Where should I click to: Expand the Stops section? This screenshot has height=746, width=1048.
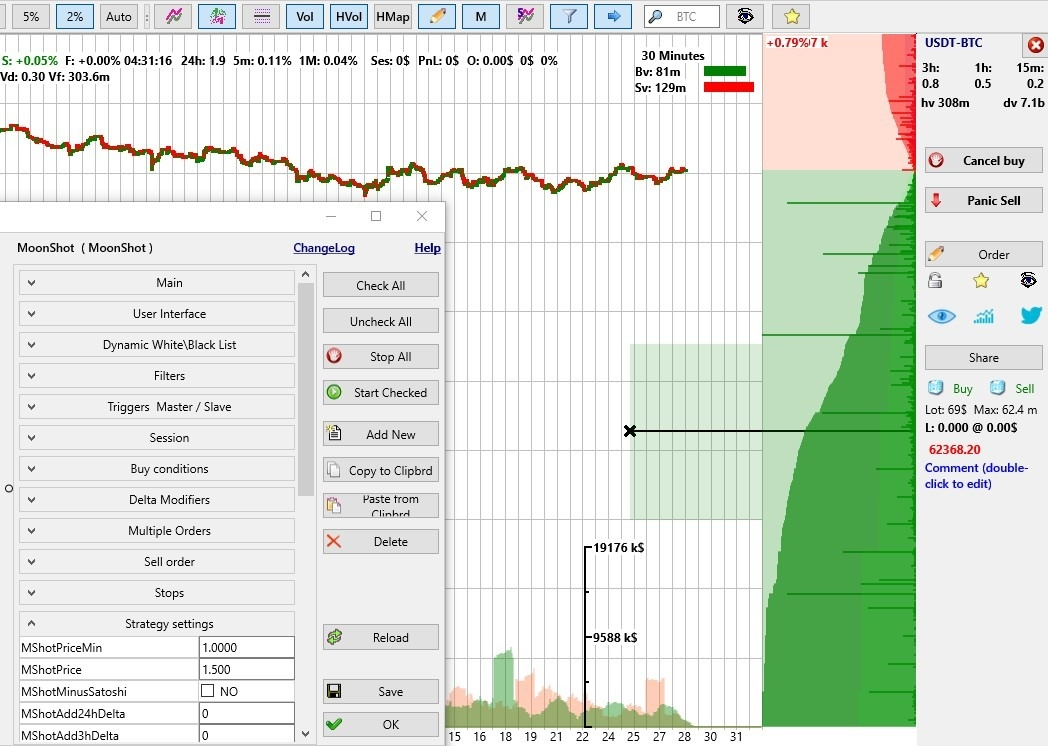click(x=157, y=593)
